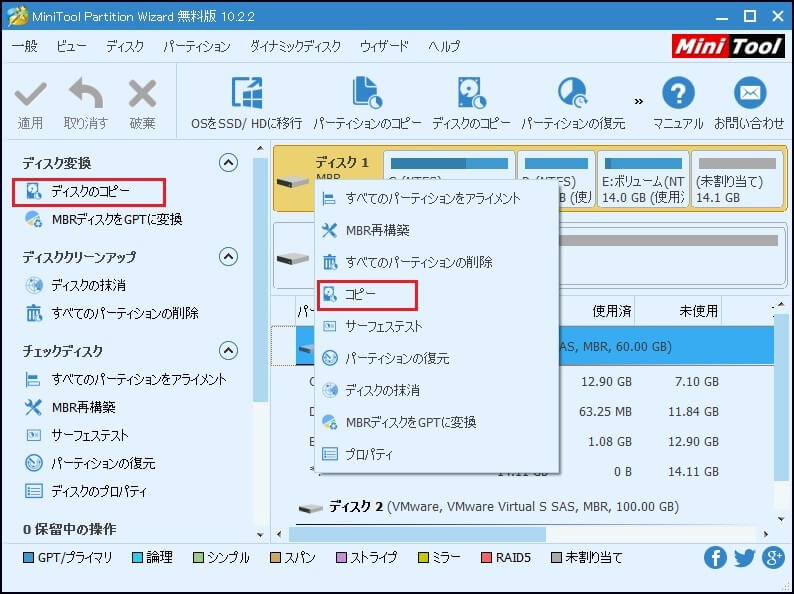Image resolution: width=794 pixels, height=594 pixels.
Task: Click the RAID5 legend swatch
Action: click(x=486, y=558)
